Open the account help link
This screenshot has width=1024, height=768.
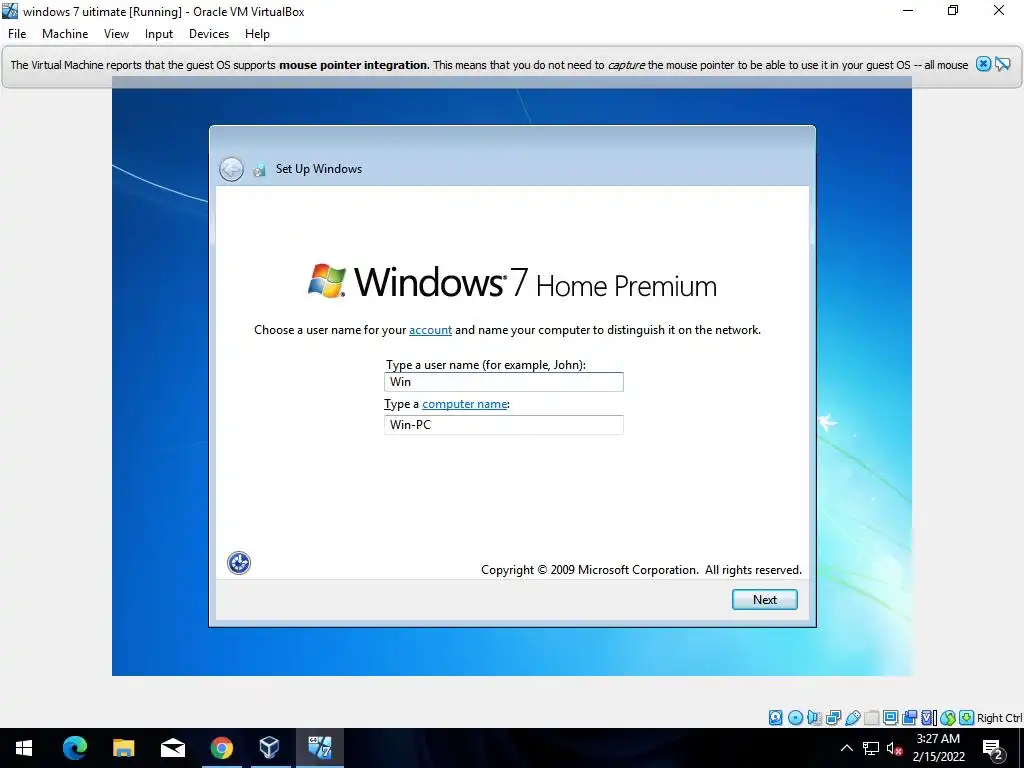click(x=430, y=330)
